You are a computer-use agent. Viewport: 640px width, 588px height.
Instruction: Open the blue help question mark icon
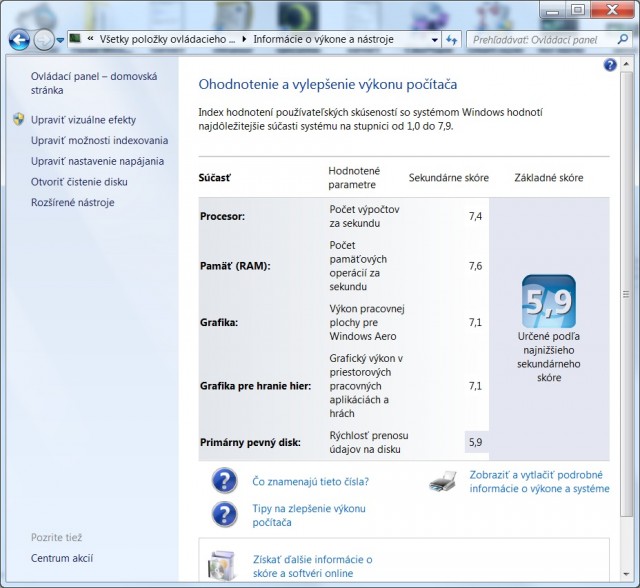click(610, 65)
